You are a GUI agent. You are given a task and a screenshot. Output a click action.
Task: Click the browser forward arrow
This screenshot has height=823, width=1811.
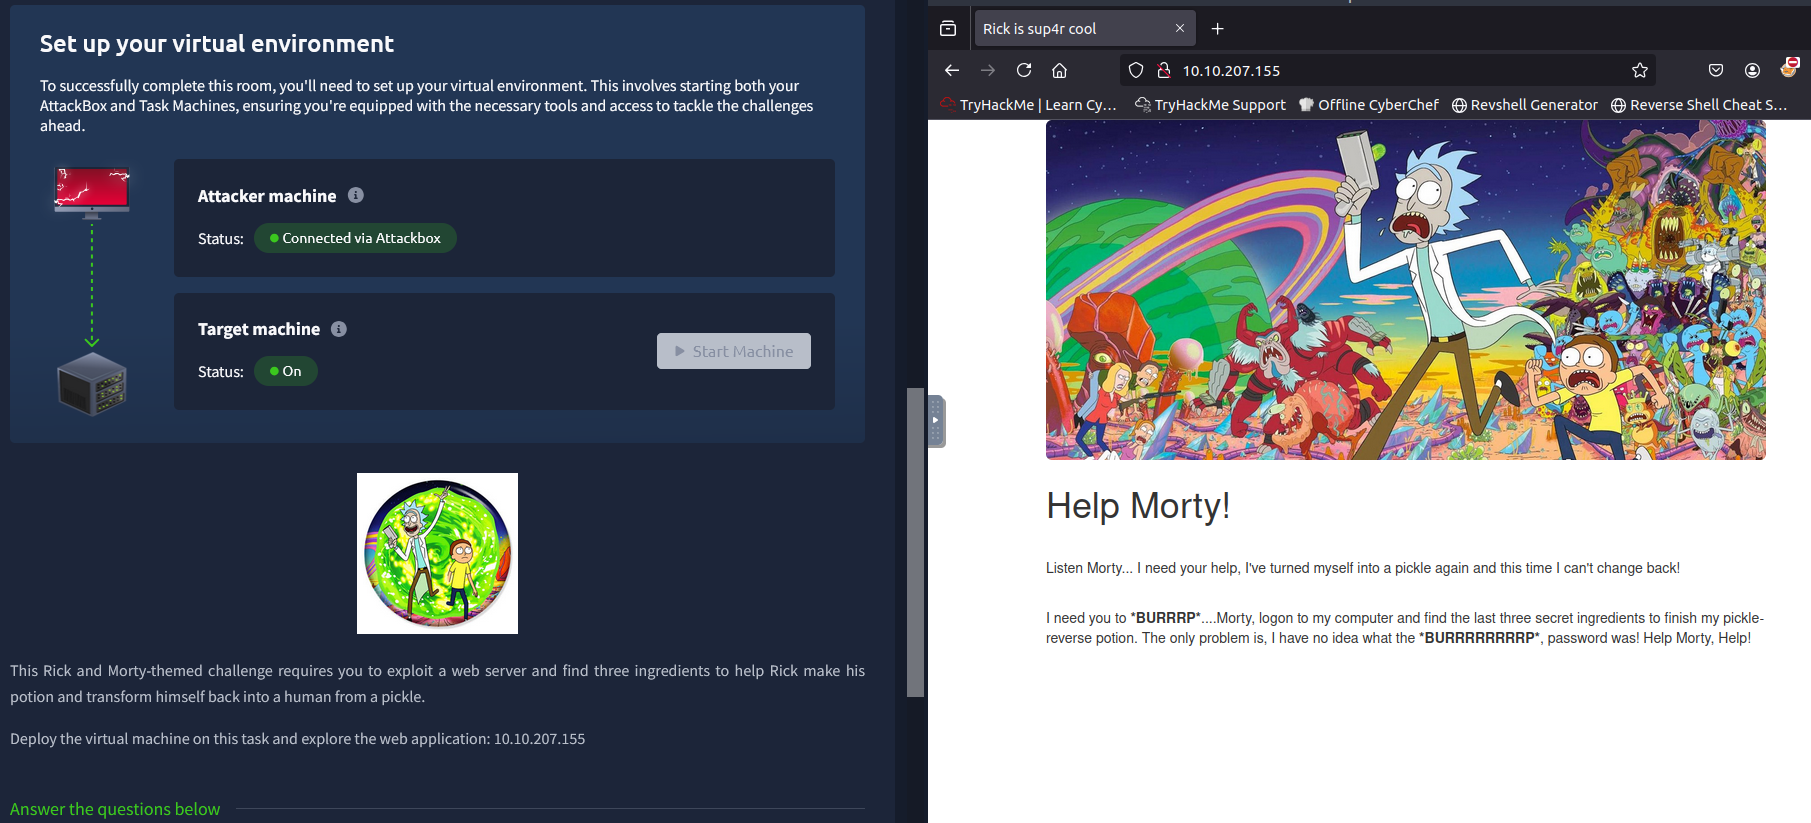tap(988, 70)
